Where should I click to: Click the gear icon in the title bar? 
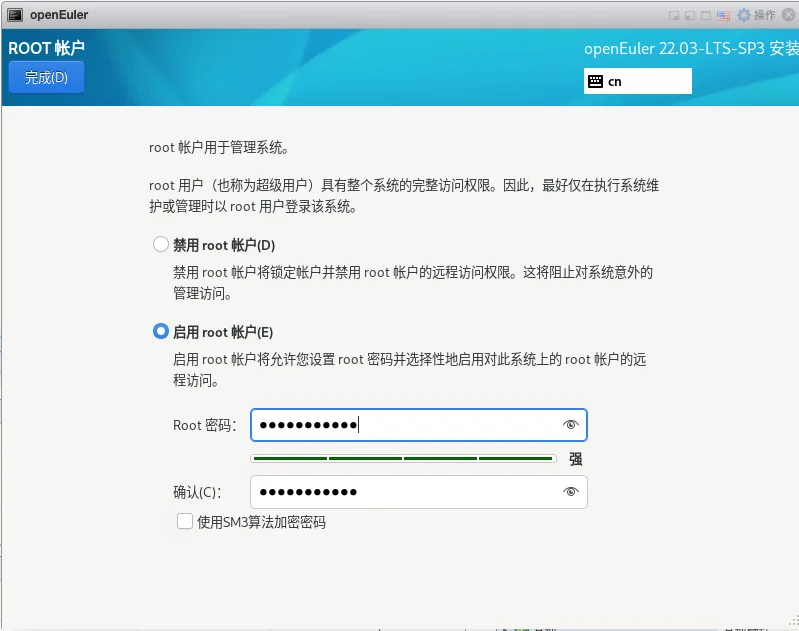pyautogui.click(x=744, y=15)
